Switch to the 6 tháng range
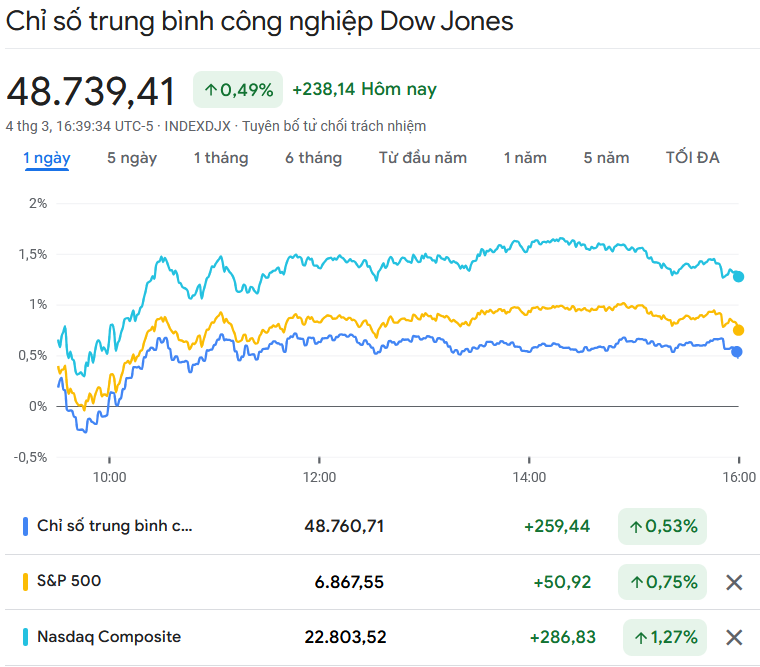The image size is (760, 667). click(x=313, y=158)
